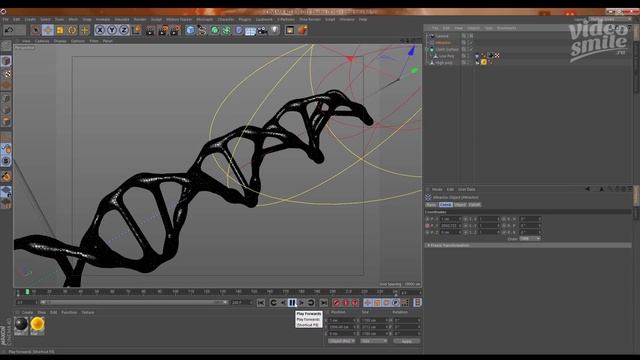Screen dimensions: 640x360
Task: Click the timeline preview range slider
Action: pos(134,302)
